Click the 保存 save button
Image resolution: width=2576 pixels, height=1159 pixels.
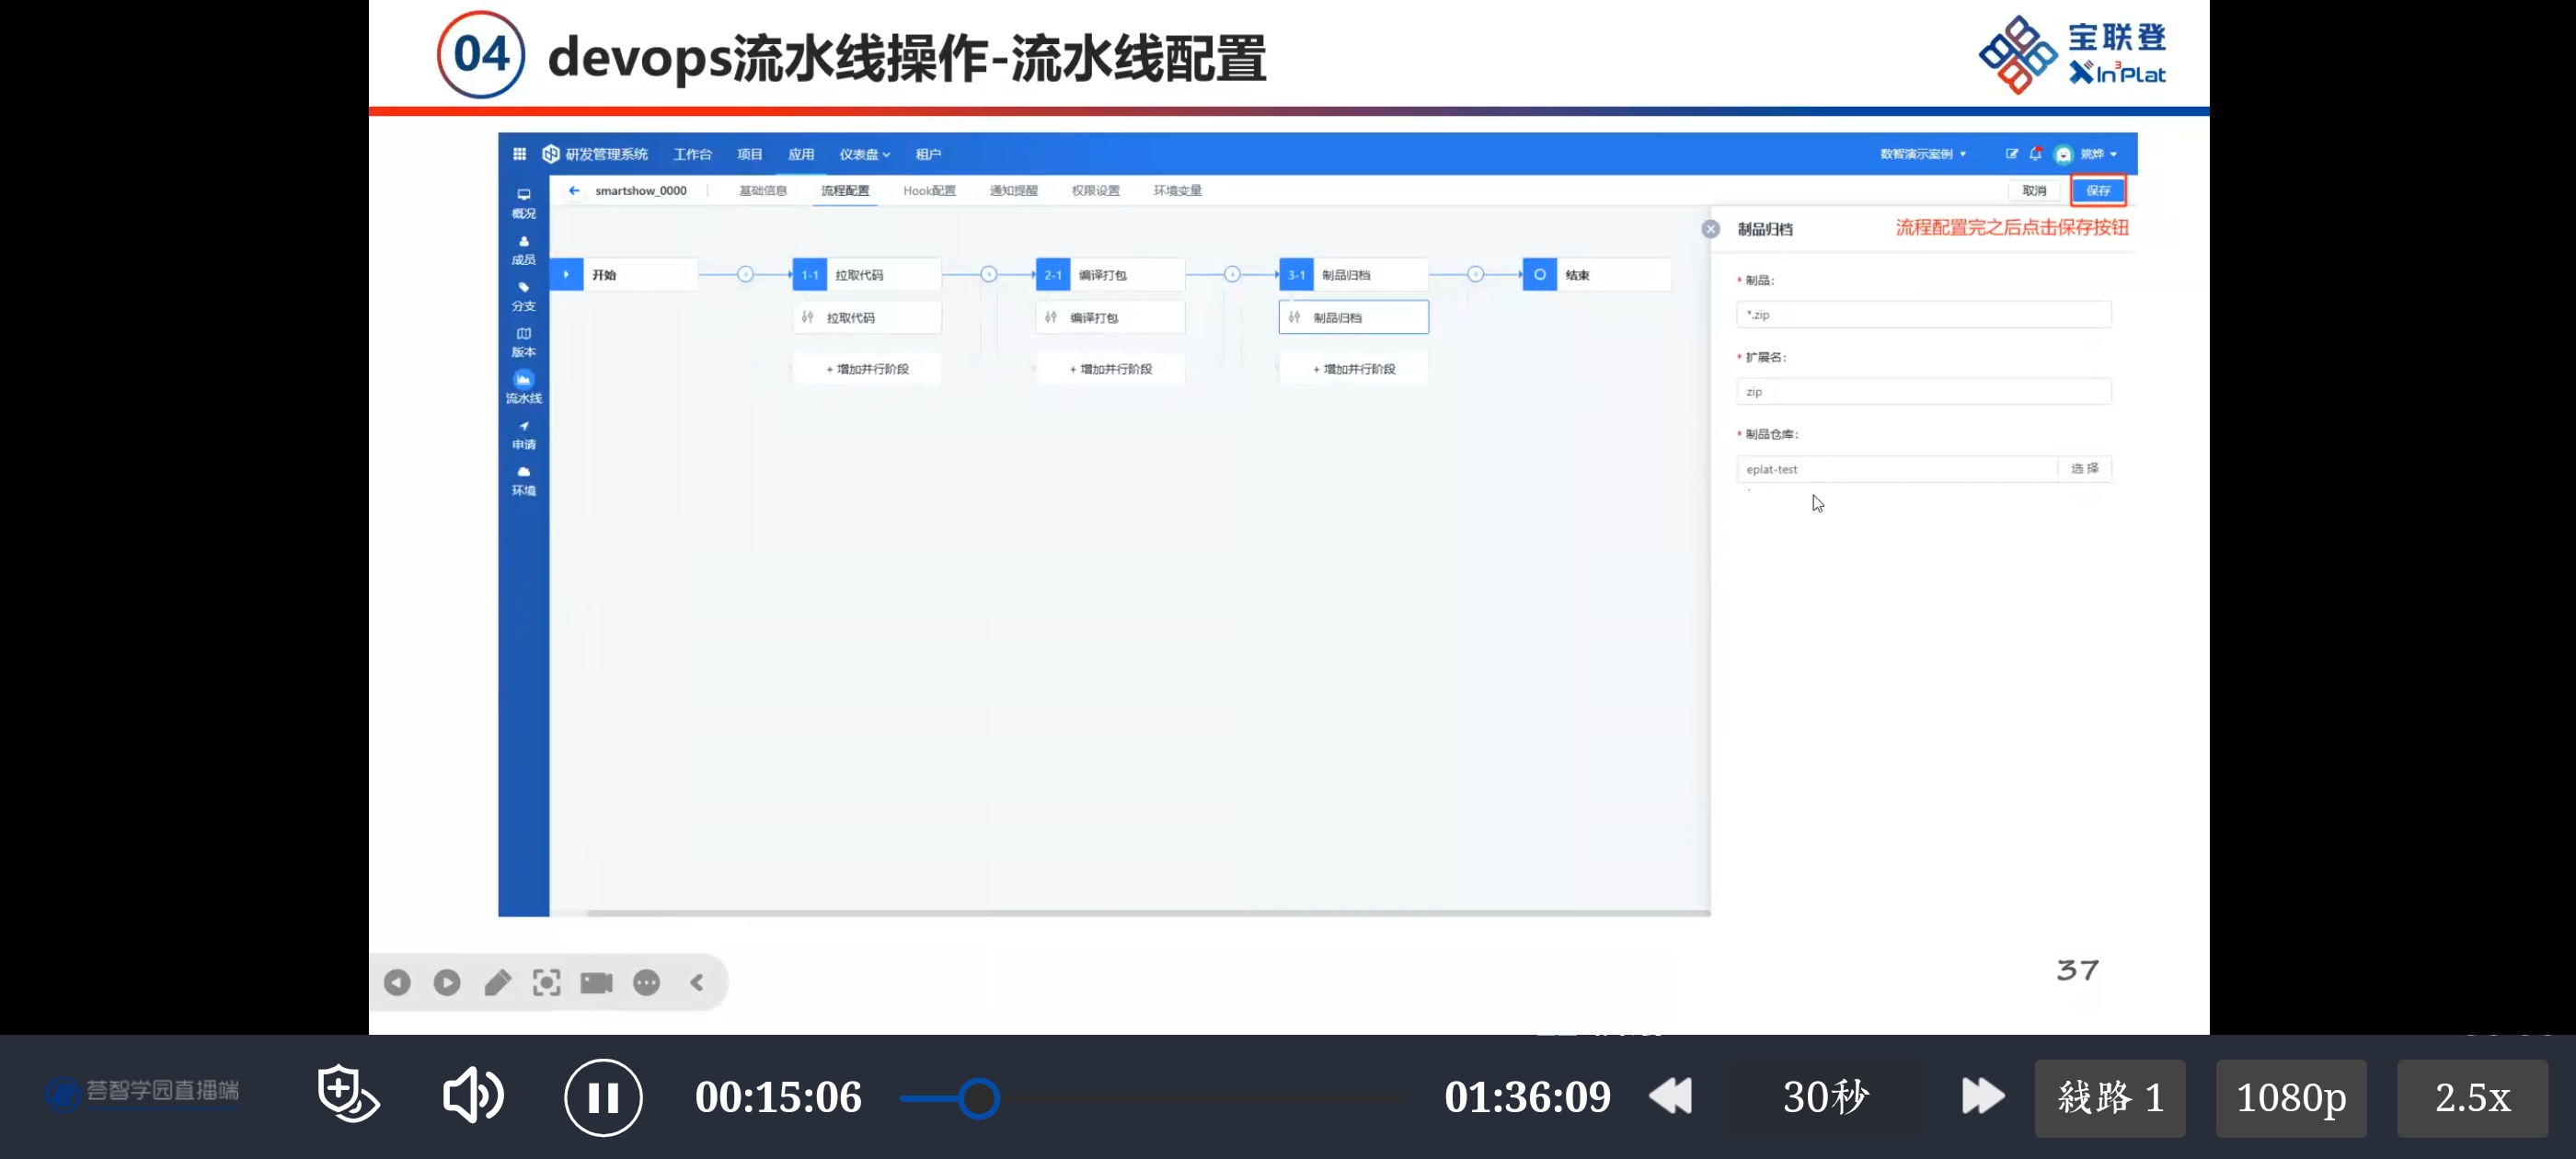2097,190
